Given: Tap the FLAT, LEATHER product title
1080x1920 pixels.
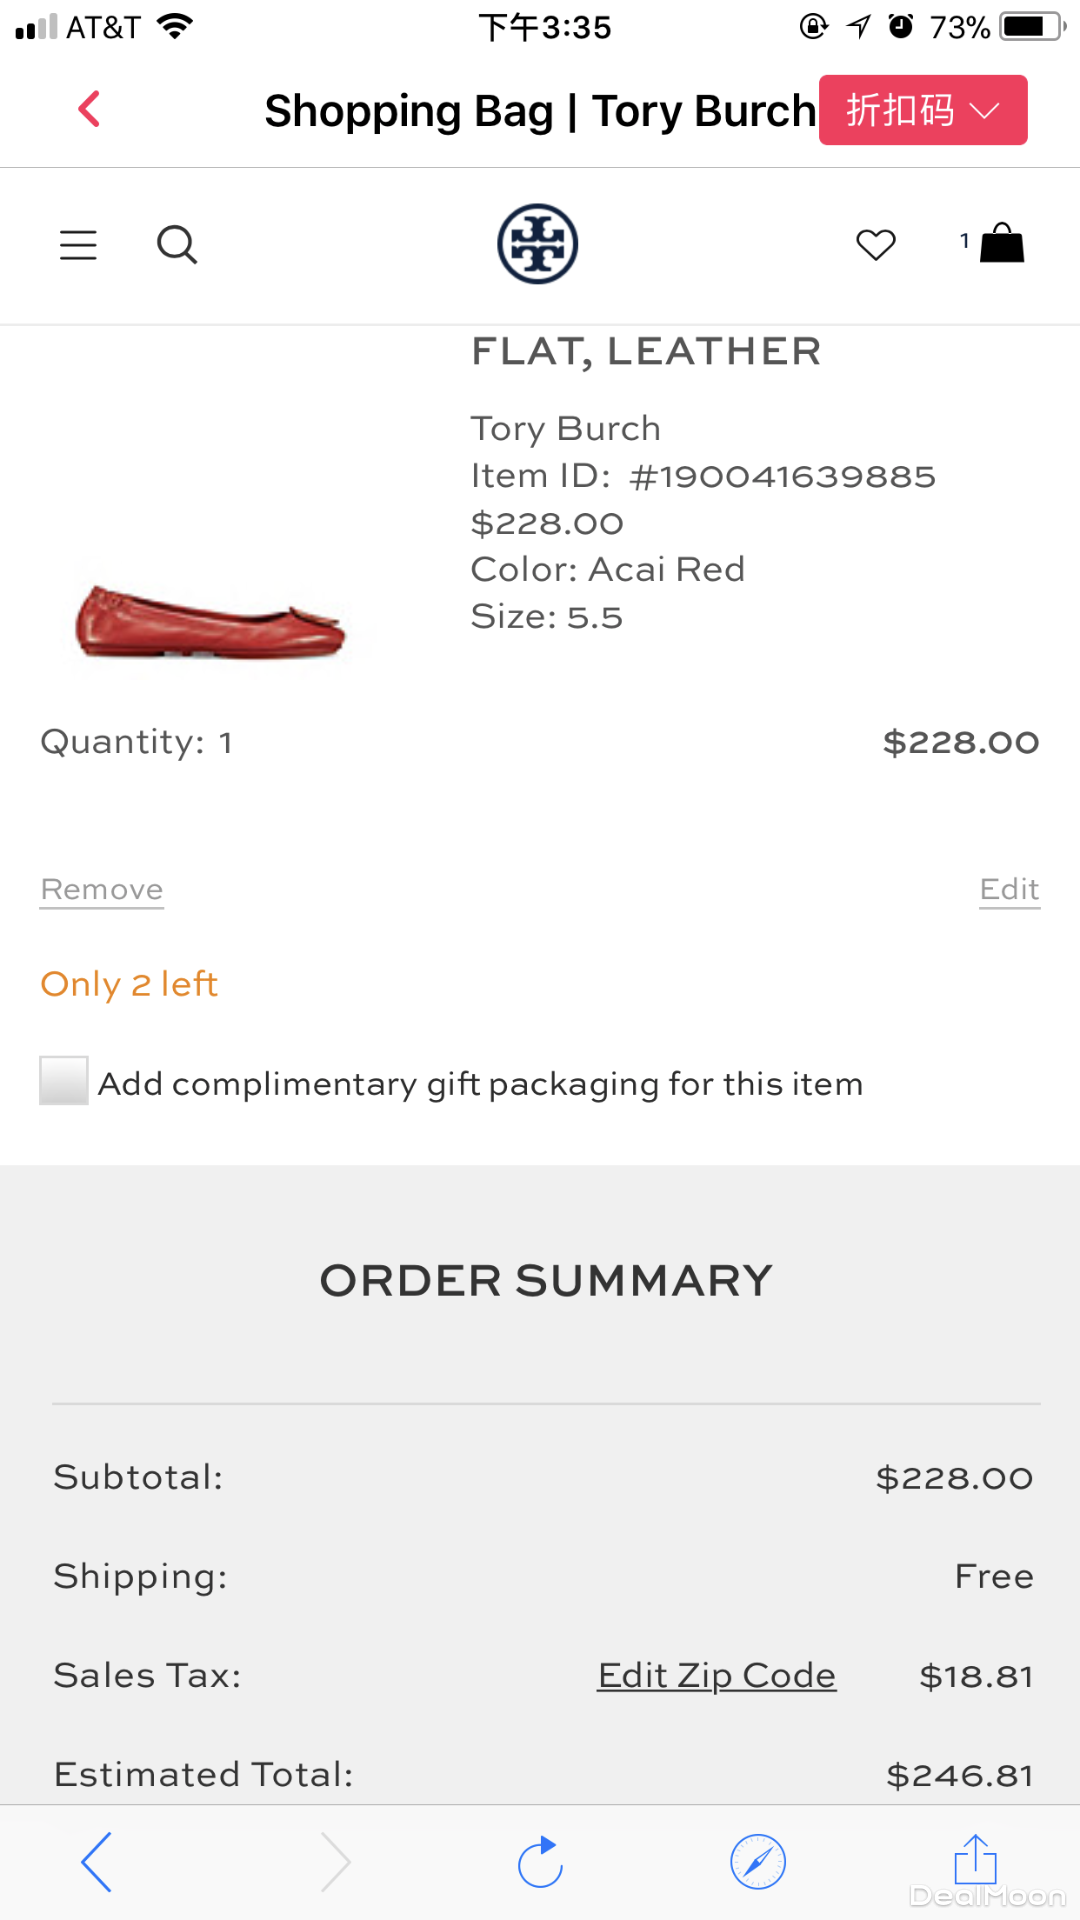Looking at the screenshot, I should pyautogui.click(x=646, y=352).
